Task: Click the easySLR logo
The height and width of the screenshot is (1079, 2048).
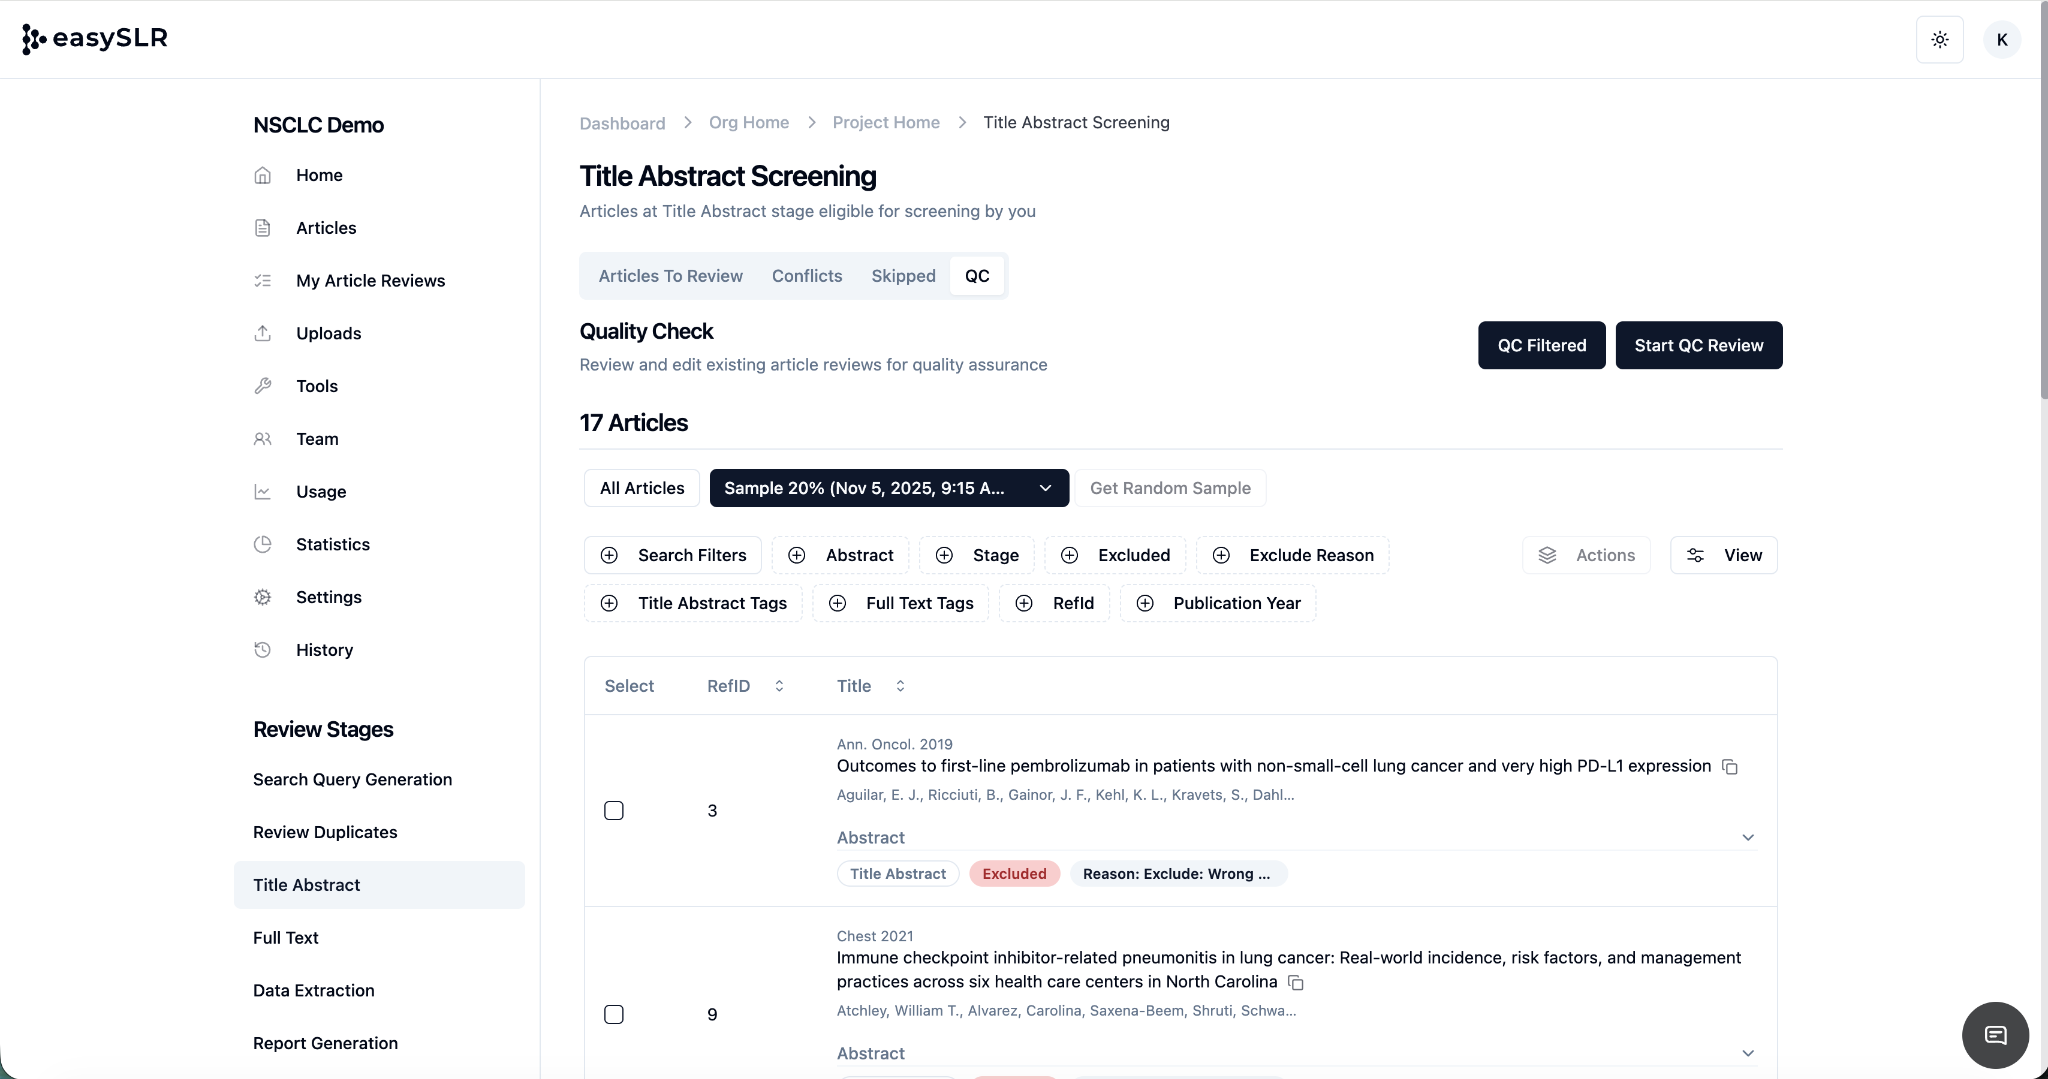Action: (95, 38)
